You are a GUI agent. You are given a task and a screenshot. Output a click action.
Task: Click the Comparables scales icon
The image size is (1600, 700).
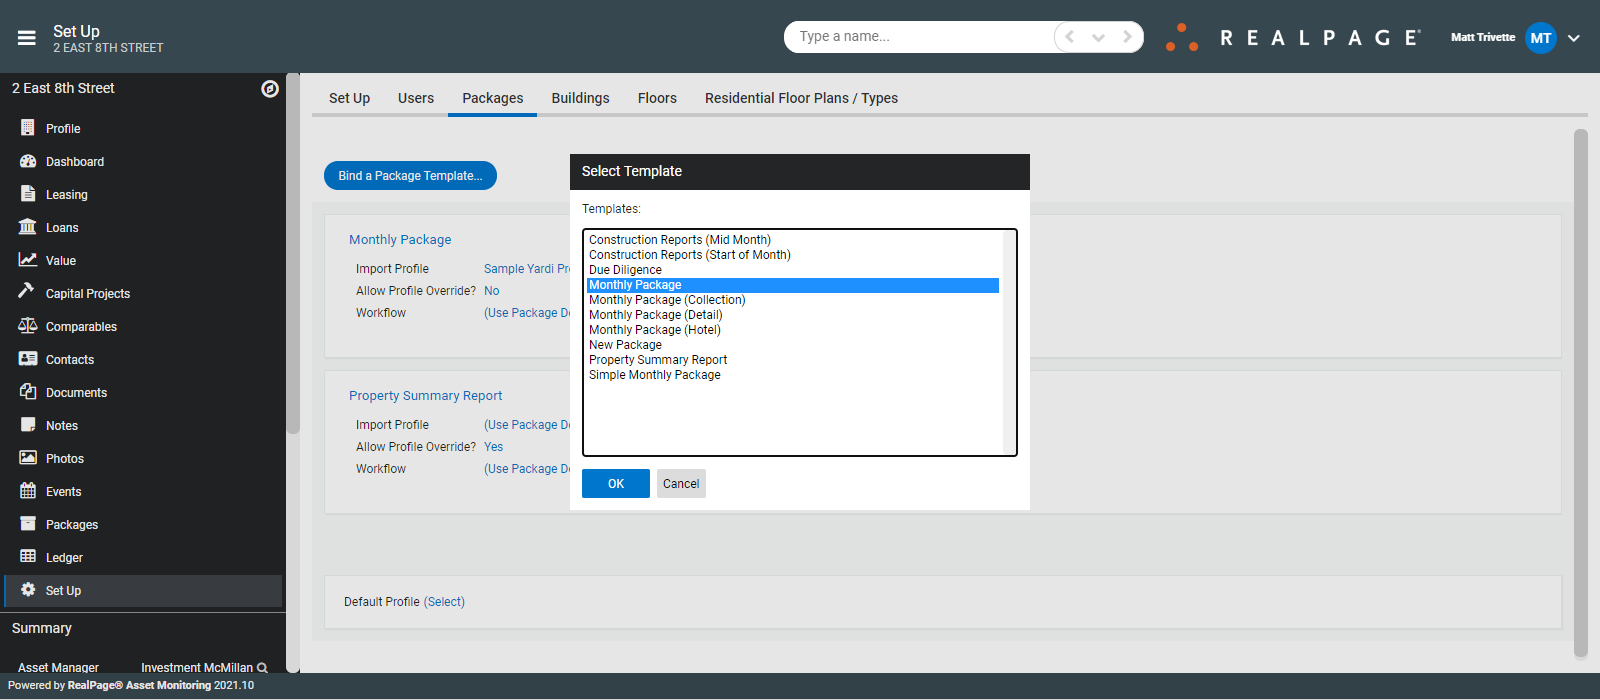point(28,326)
